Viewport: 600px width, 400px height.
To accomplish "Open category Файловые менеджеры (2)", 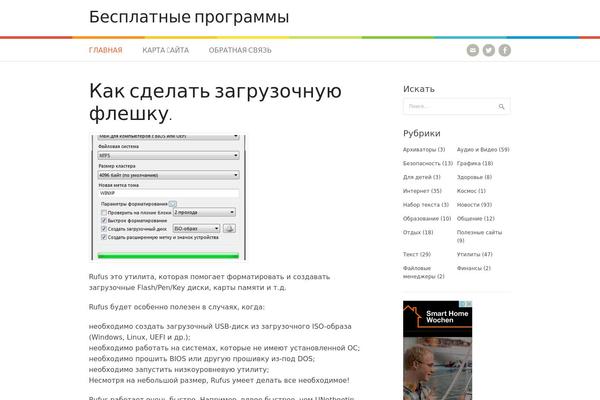I will tap(424, 272).
